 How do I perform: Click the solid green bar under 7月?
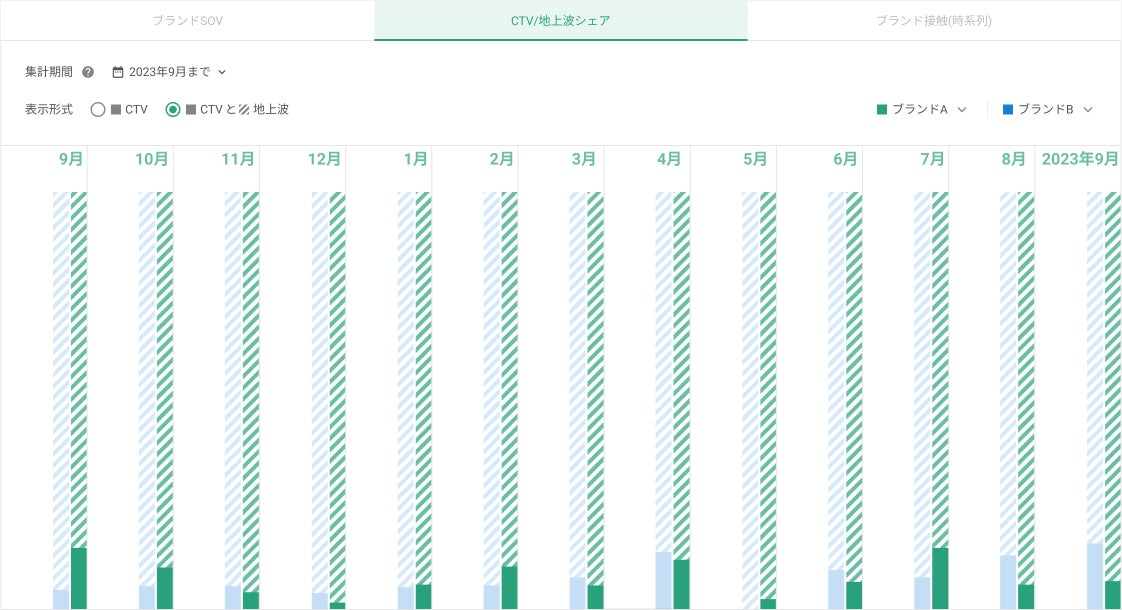pyautogui.click(x=940, y=578)
